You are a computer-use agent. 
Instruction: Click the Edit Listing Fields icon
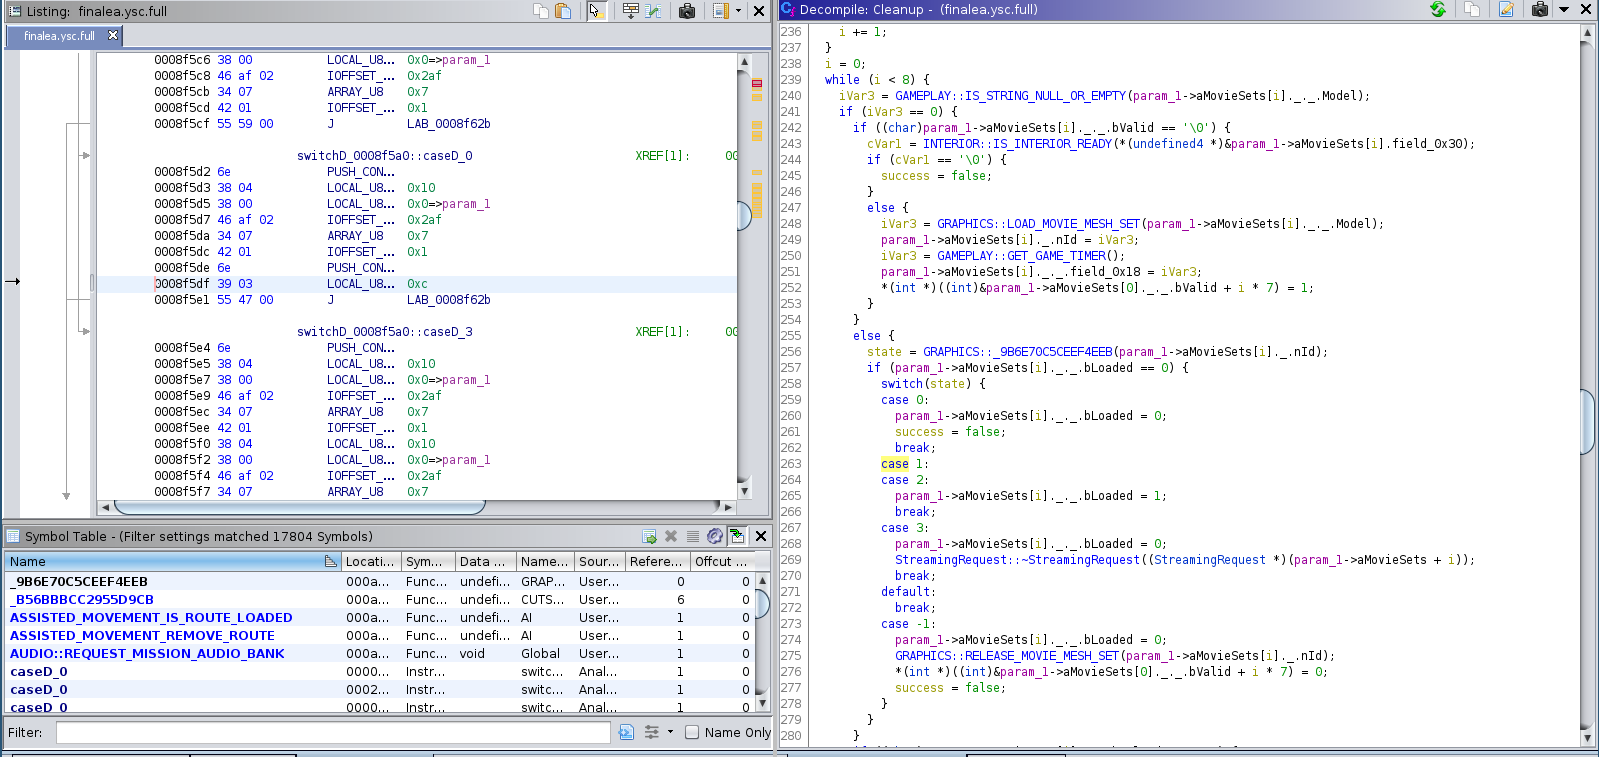point(631,11)
